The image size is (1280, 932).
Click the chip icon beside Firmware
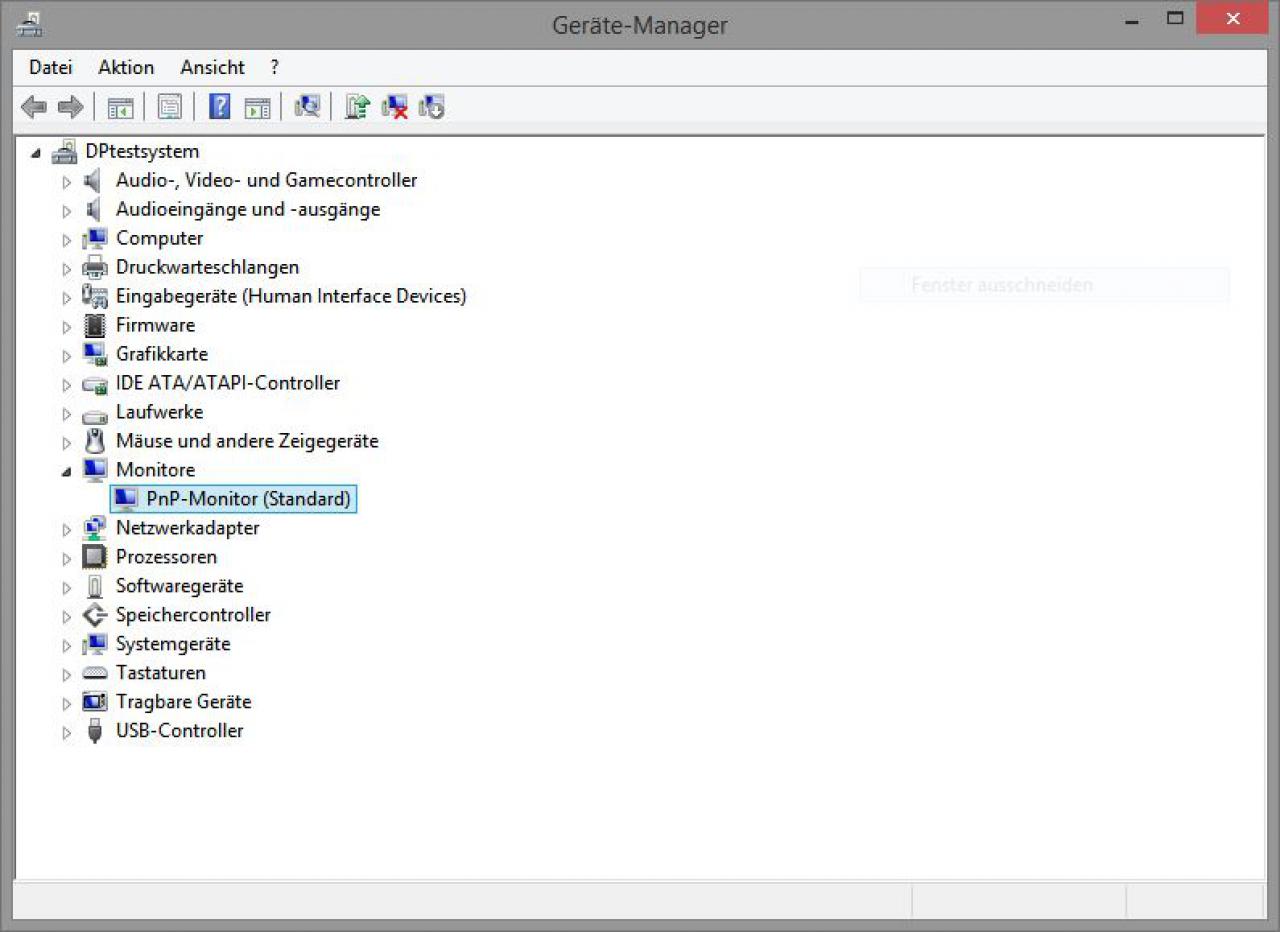[95, 325]
